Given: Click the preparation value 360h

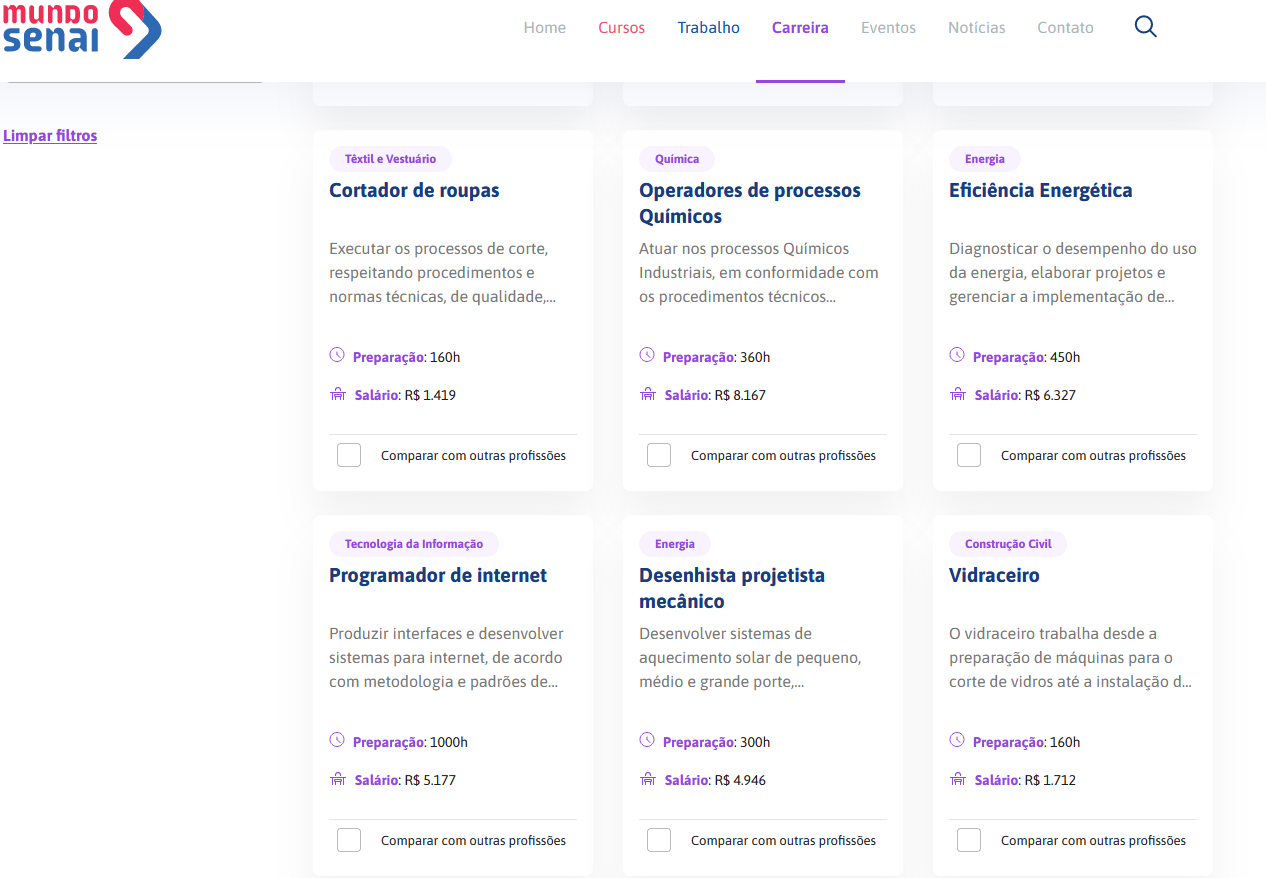Looking at the screenshot, I should 755,357.
